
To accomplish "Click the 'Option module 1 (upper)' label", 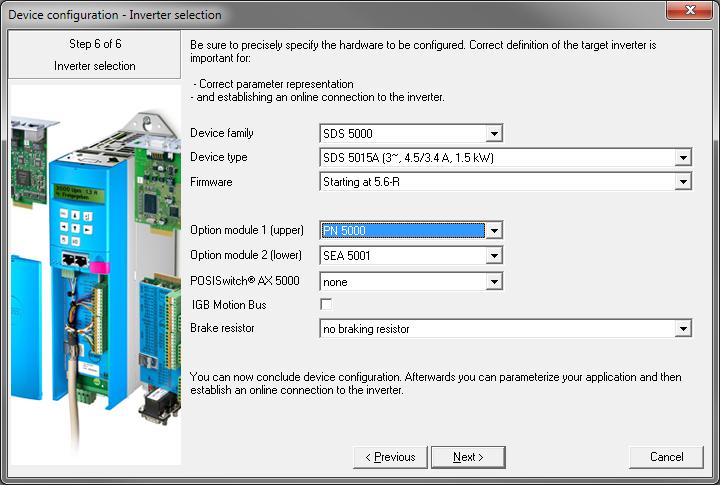I will pos(247,230).
